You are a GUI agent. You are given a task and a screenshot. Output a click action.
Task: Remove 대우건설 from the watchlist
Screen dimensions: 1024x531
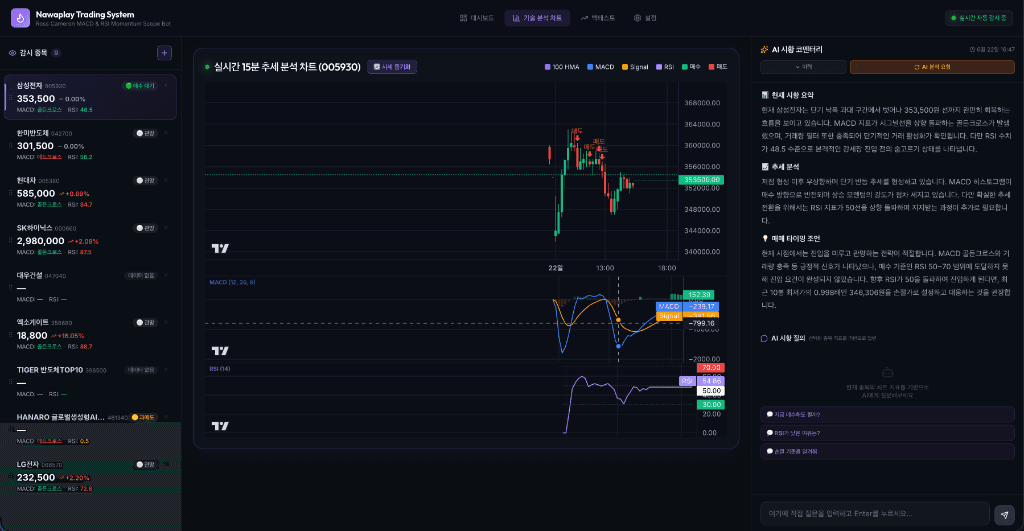tap(166, 275)
